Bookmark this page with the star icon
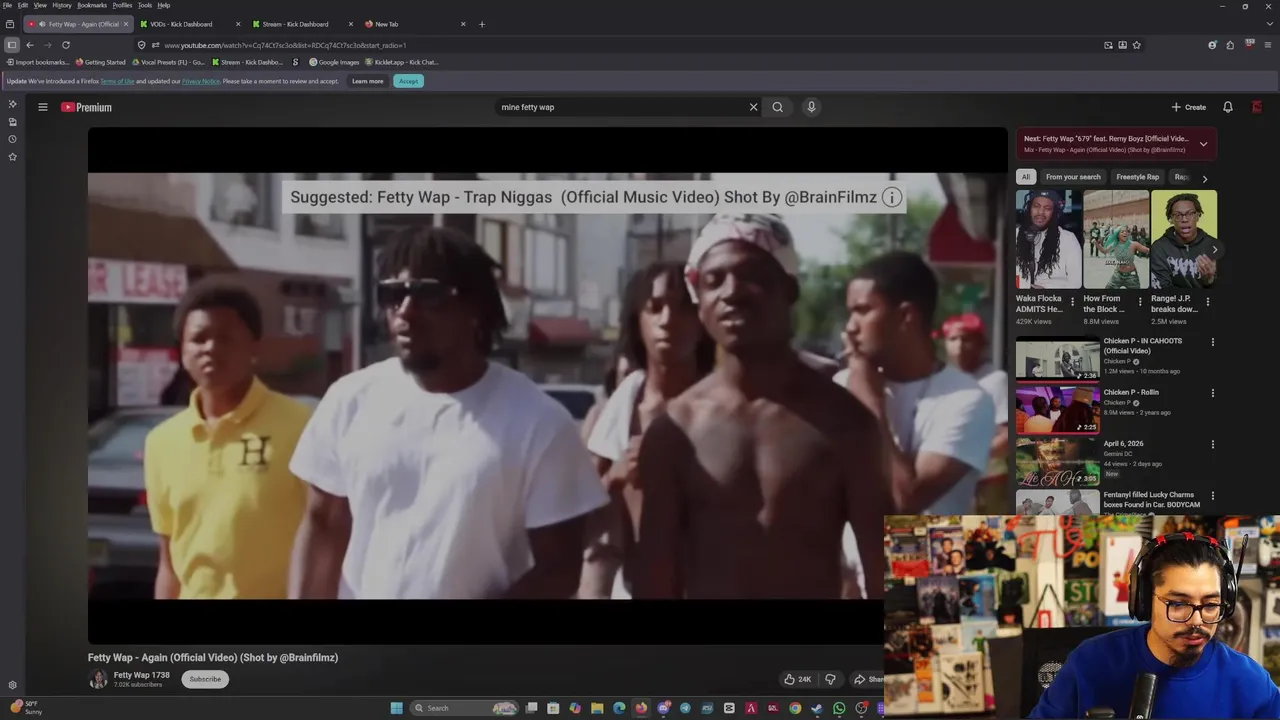The width and height of the screenshot is (1280, 720). pyautogui.click(x=1137, y=45)
